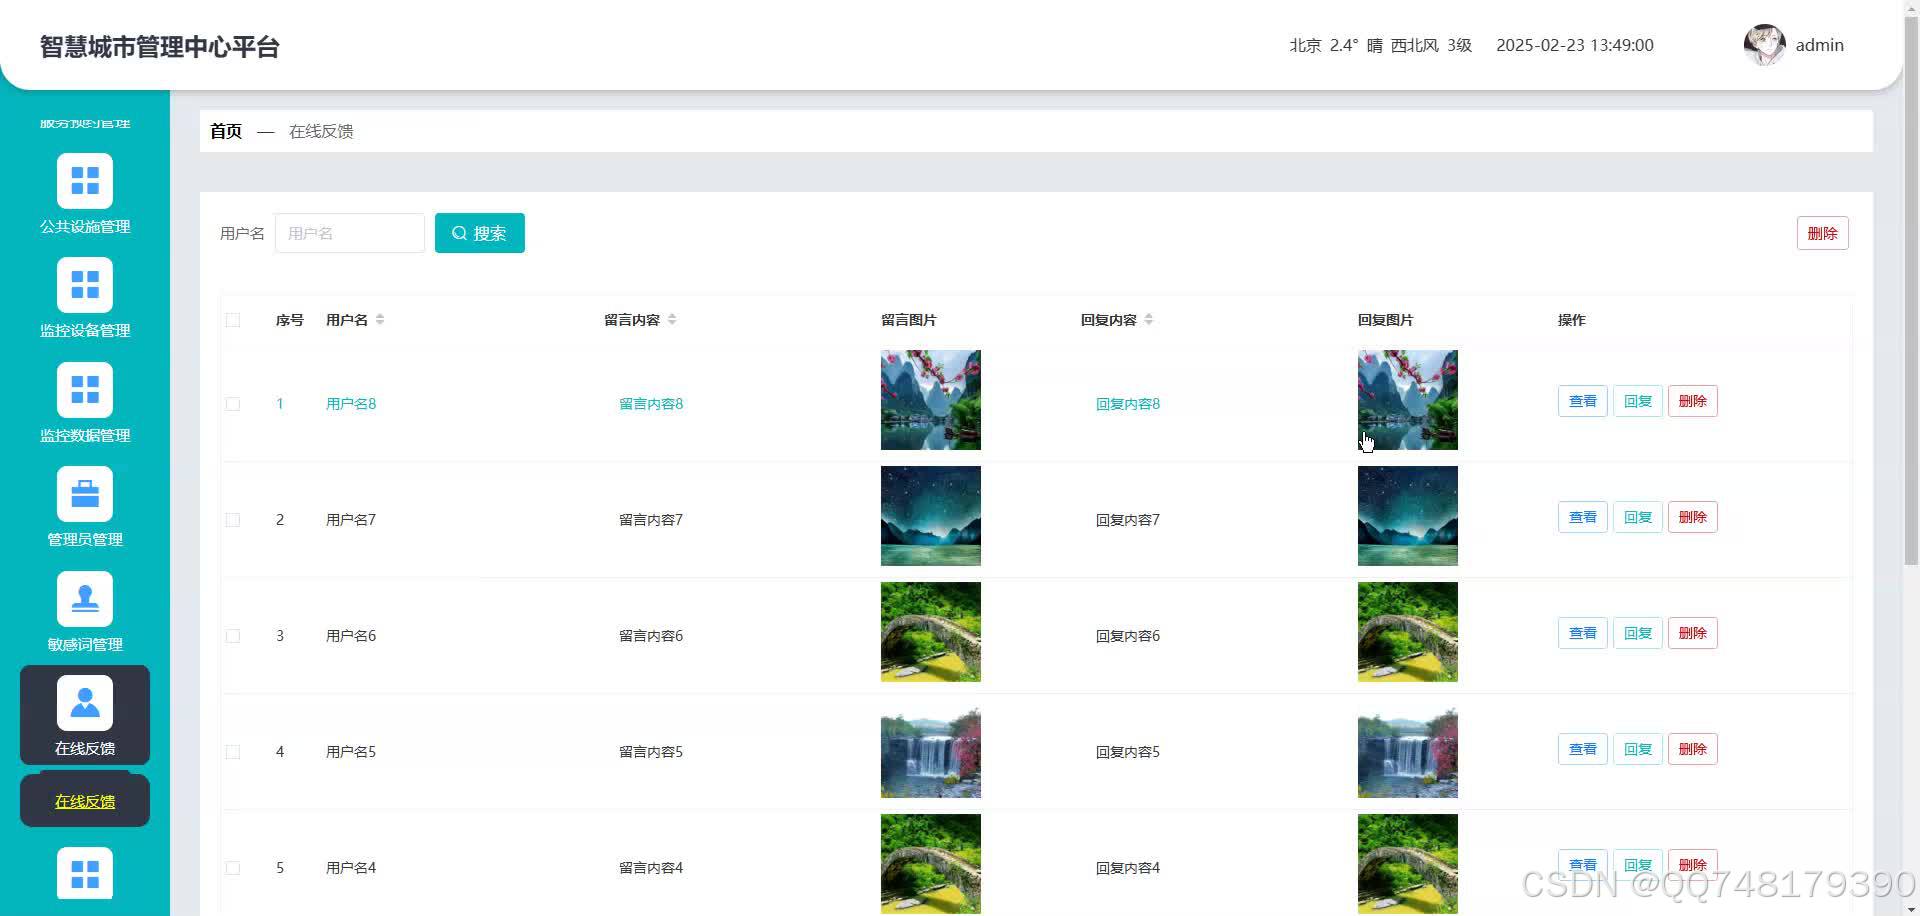The height and width of the screenshot is (916, 1920).
Task: Click the 回复内容8 cell text
Action: (x=1128, y=404)
